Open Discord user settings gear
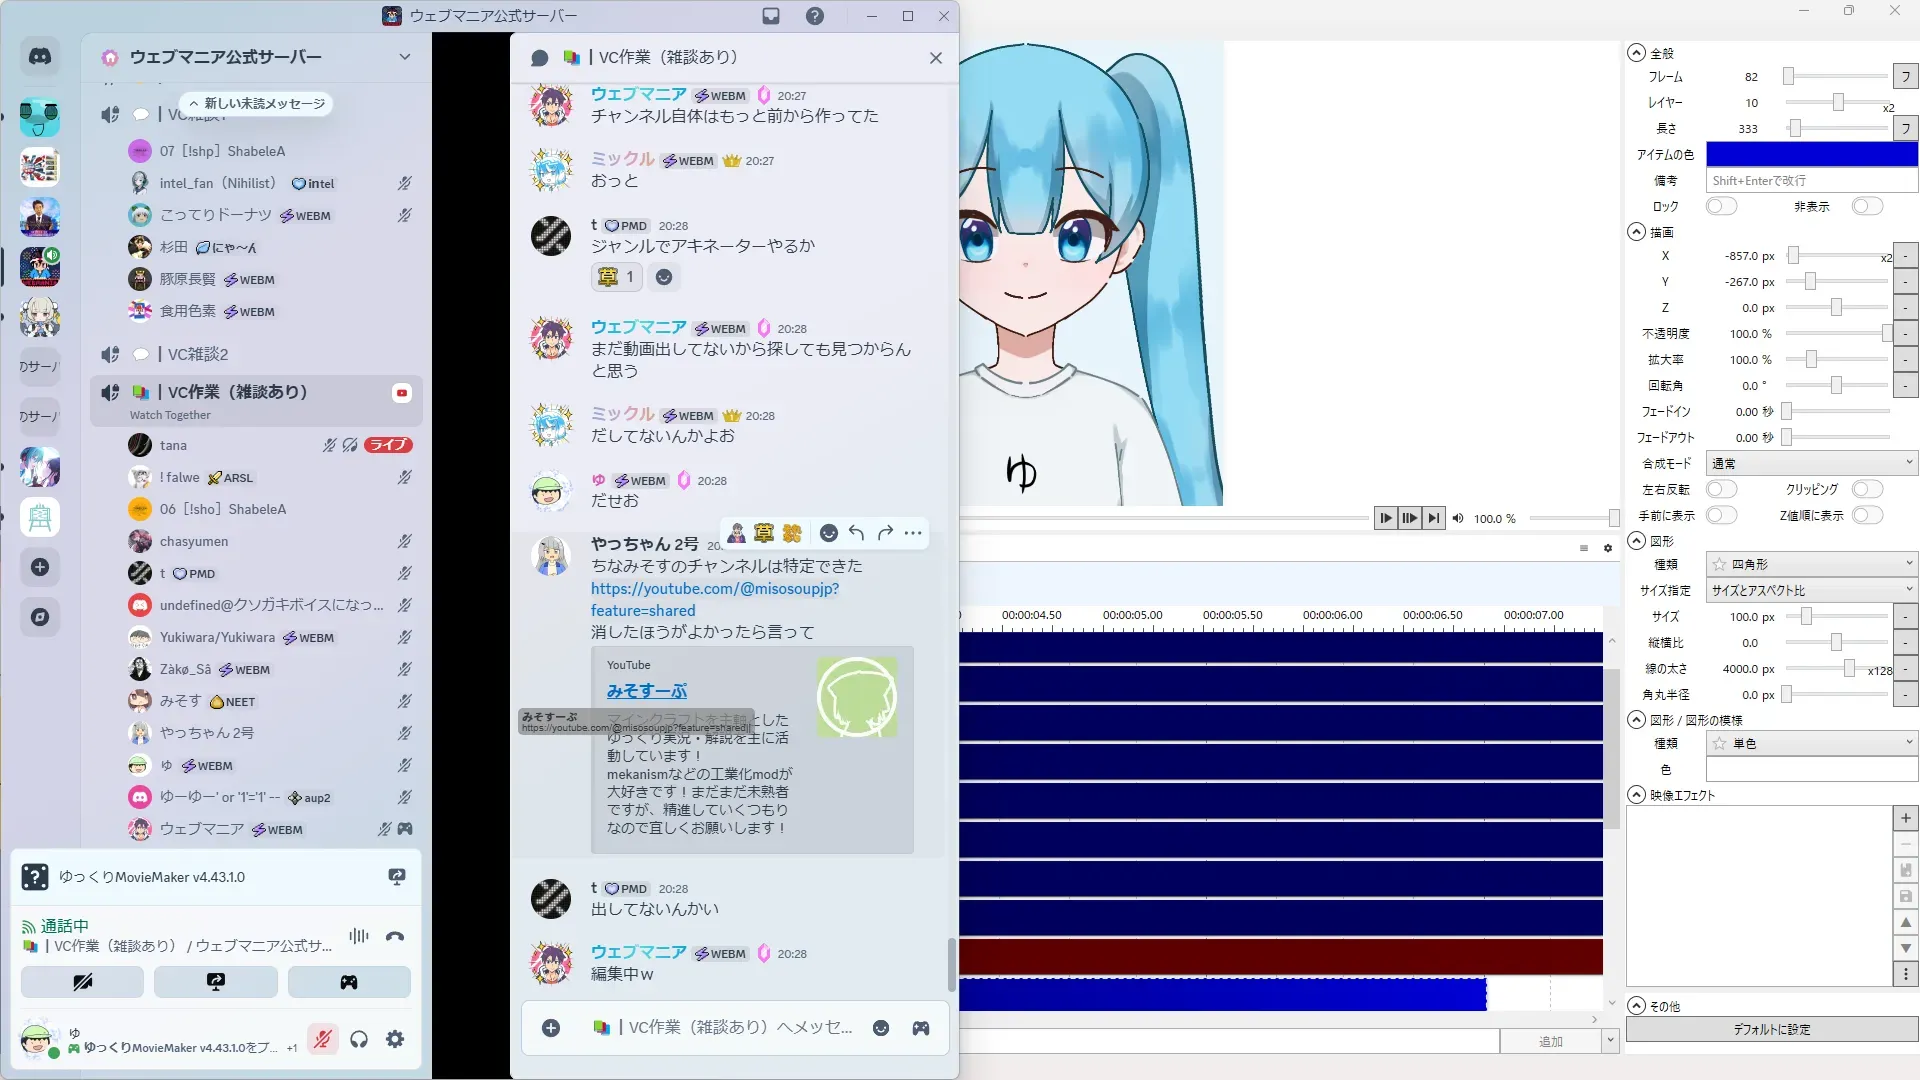 tap(395, 1039)
